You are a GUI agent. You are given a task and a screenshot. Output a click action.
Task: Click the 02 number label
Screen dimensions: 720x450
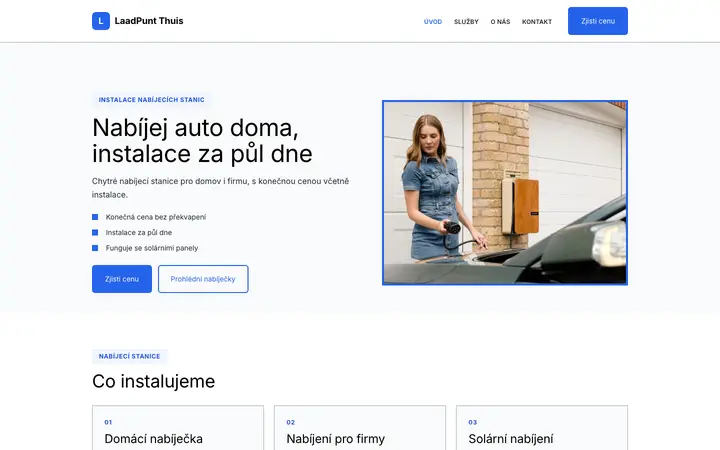290,422
